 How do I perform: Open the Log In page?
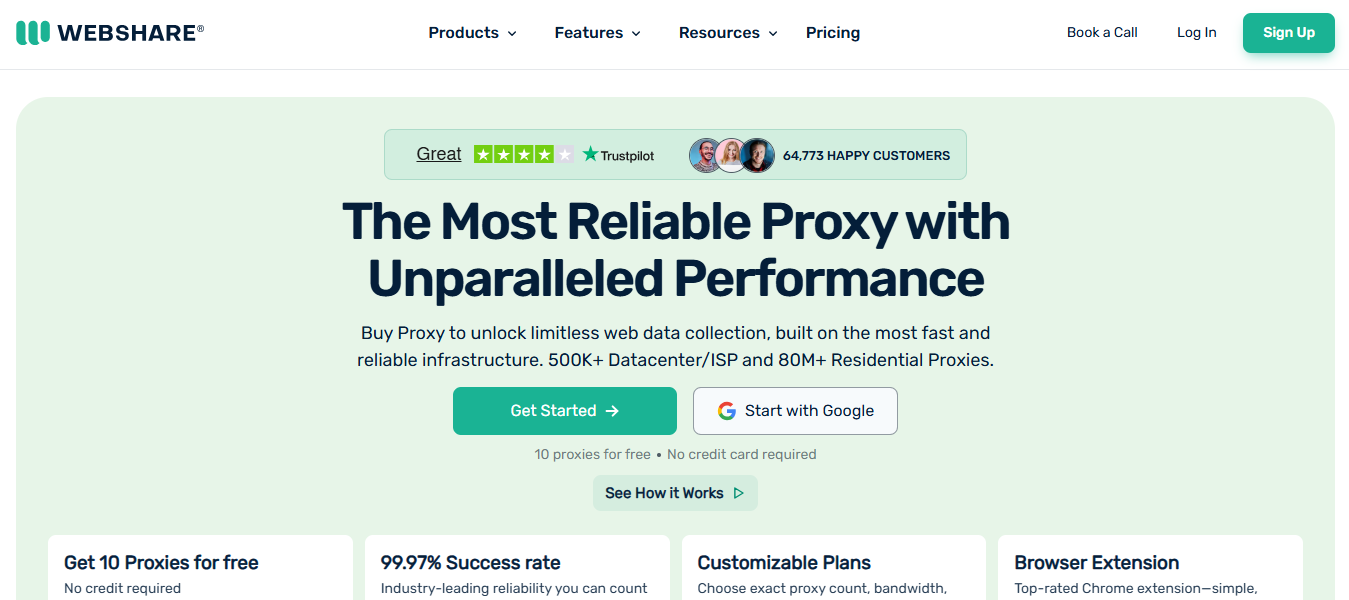pos(1196,32)
